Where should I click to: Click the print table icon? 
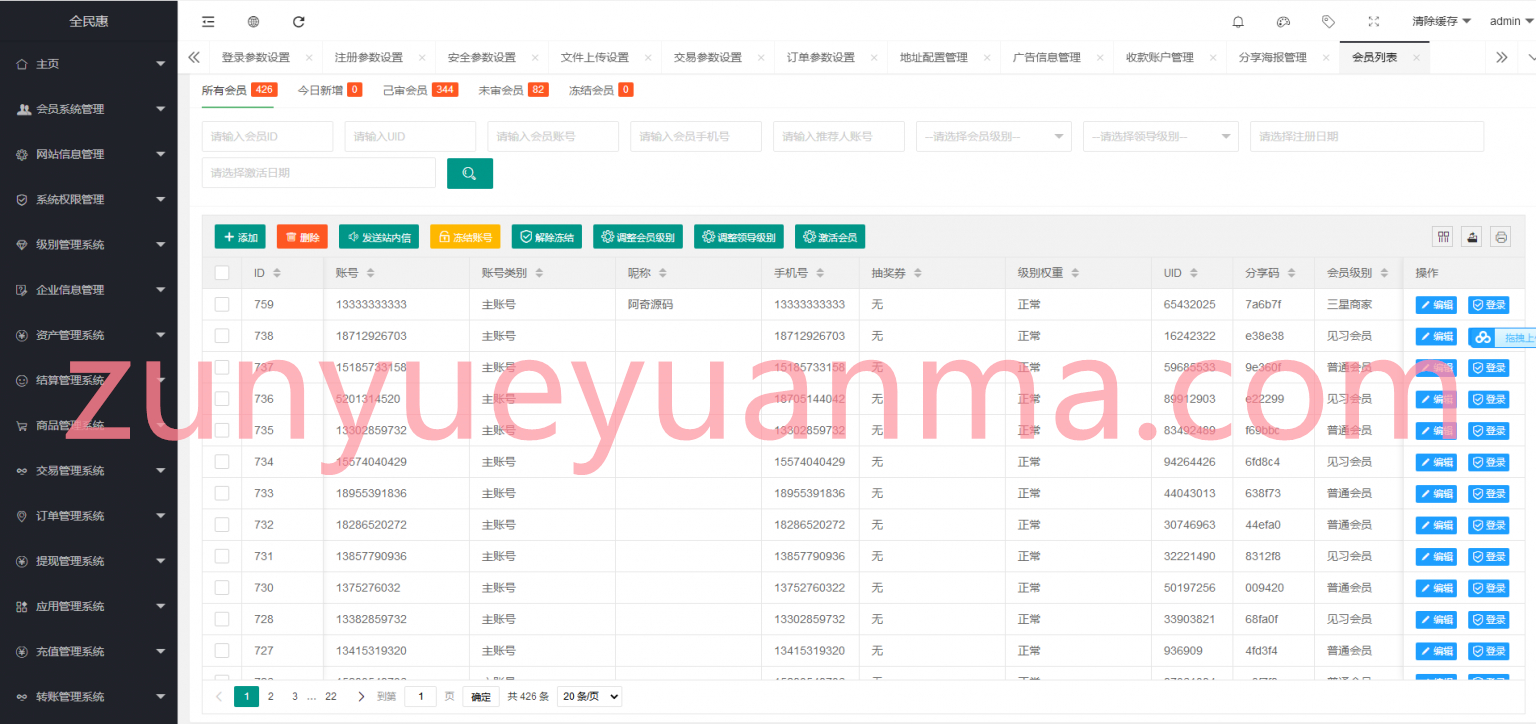coord(1500,237)
